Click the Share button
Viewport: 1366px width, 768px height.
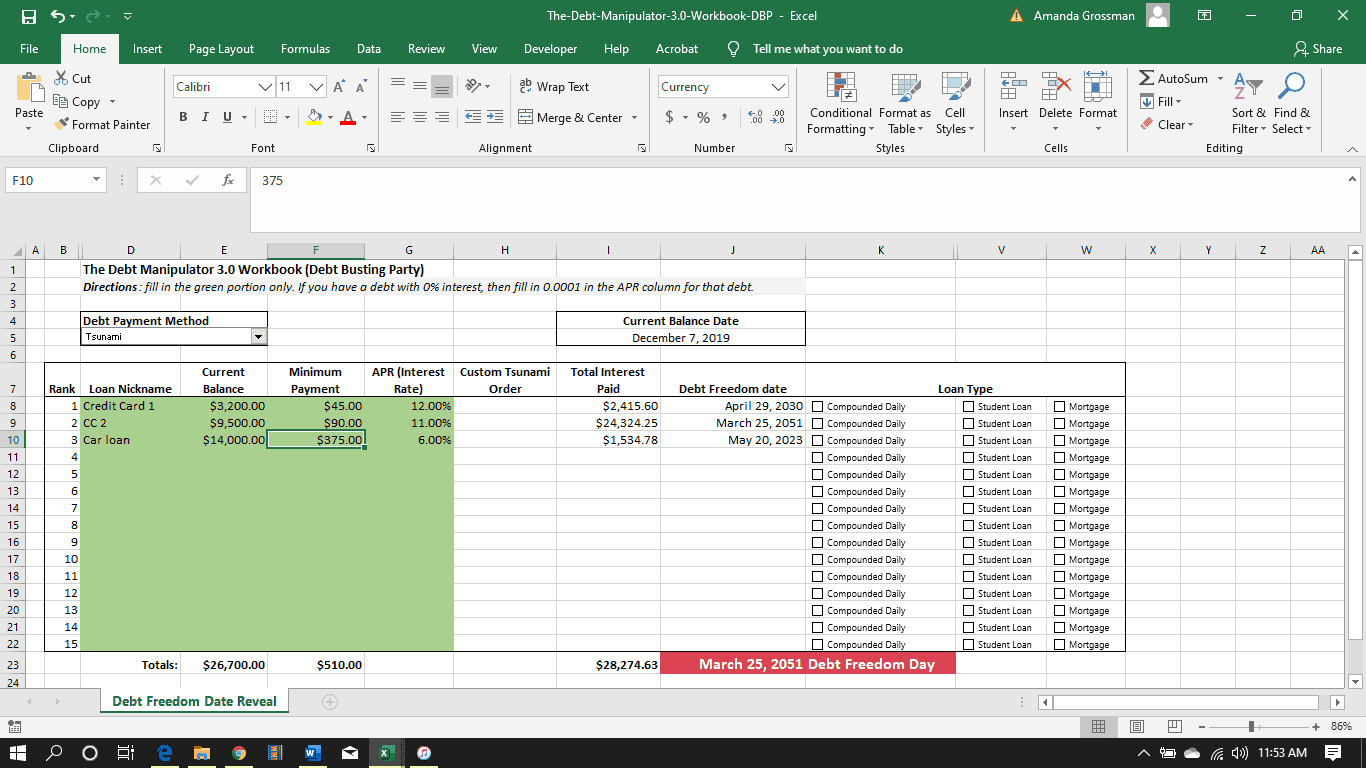pos(1317,49)
